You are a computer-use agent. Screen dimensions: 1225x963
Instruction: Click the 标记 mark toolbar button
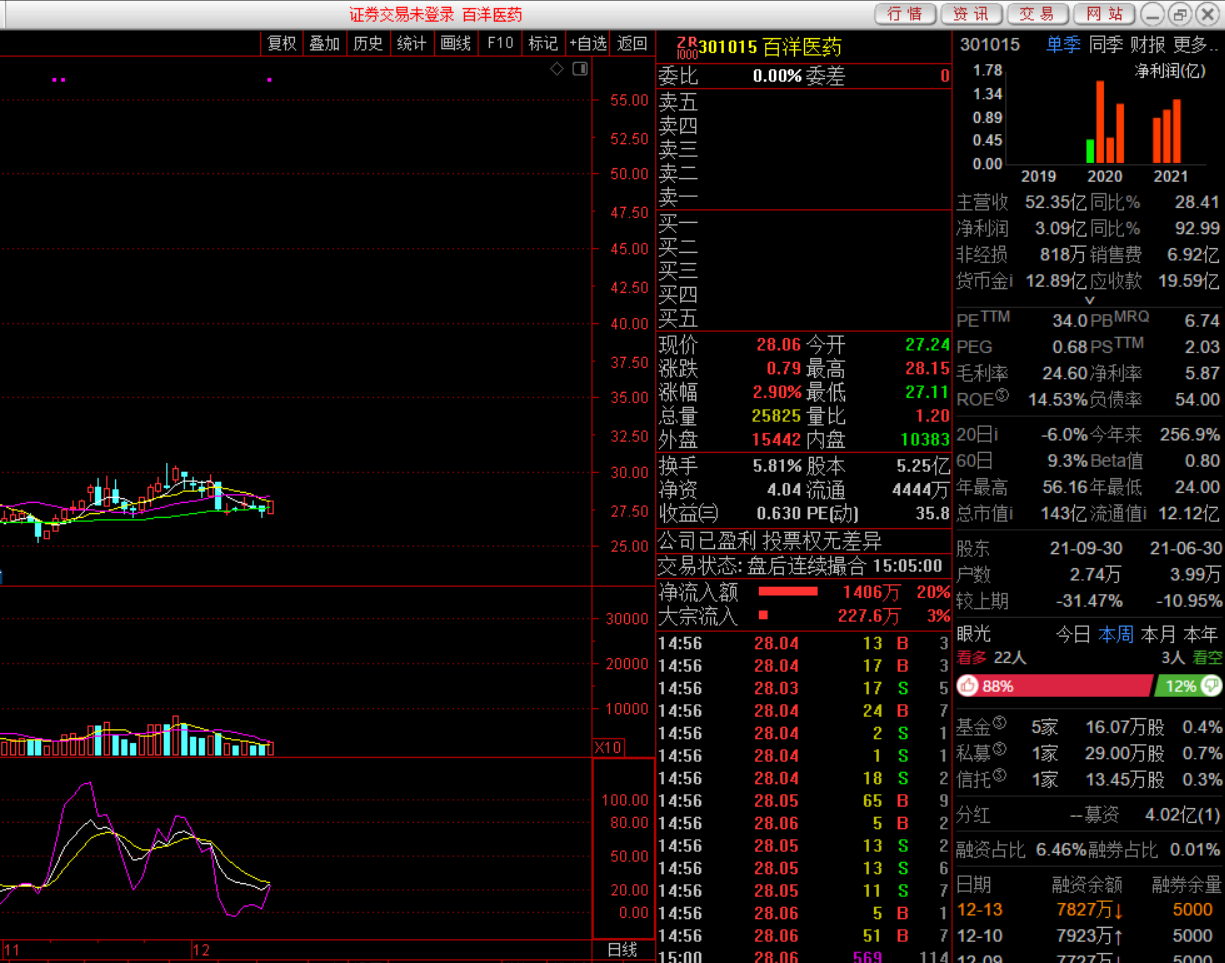[543, 43]
